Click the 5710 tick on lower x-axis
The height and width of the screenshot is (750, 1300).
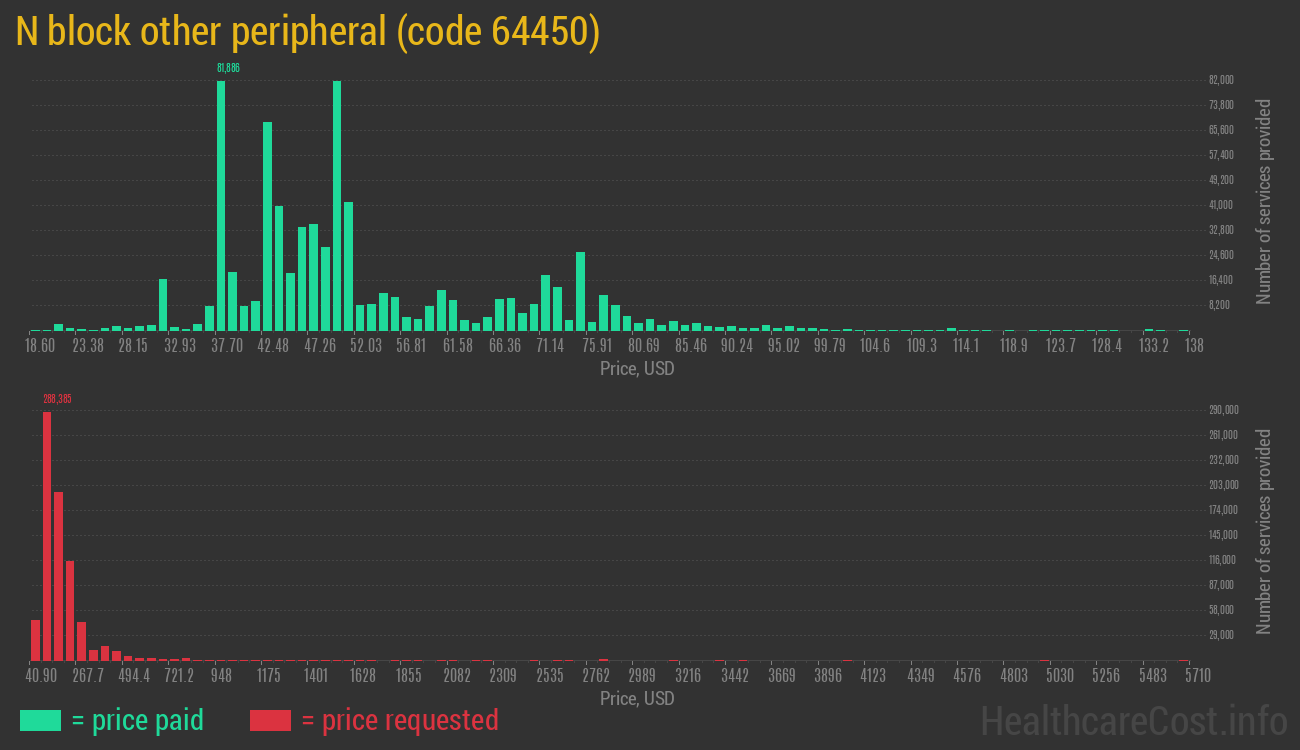click(x=1197, y=676)
